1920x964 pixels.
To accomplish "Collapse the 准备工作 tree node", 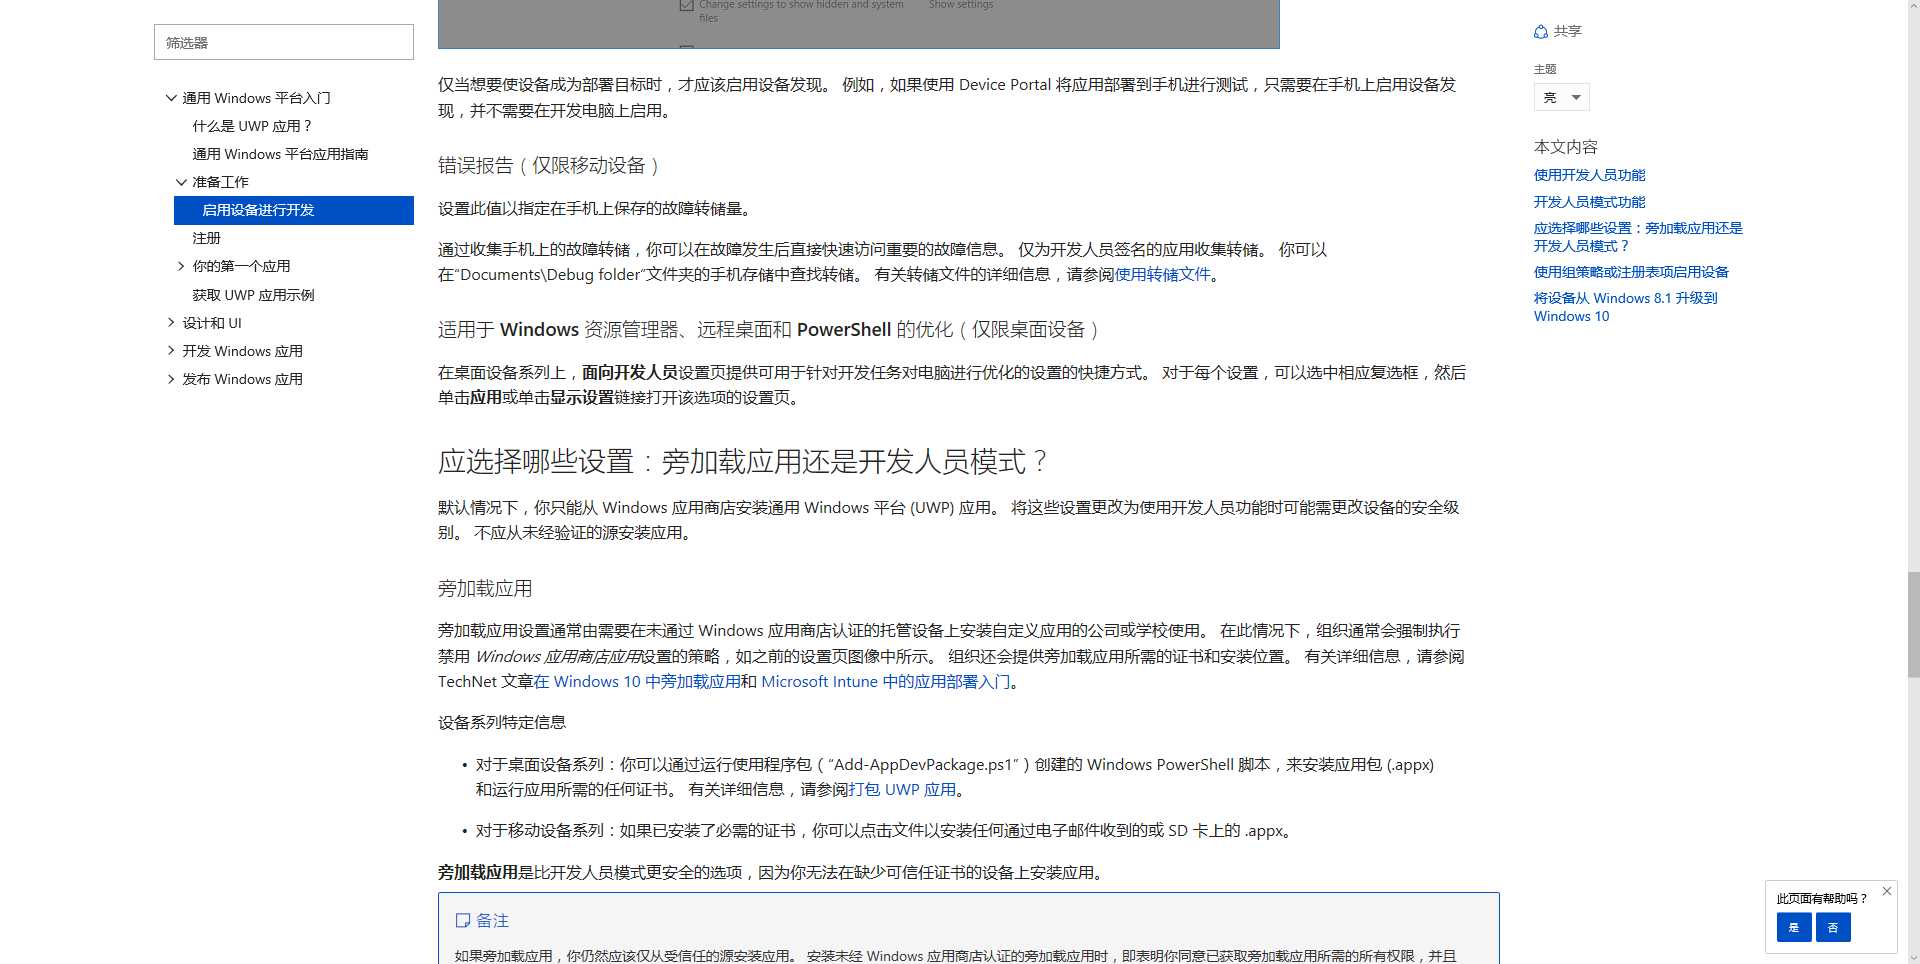I will click(181, 182).
